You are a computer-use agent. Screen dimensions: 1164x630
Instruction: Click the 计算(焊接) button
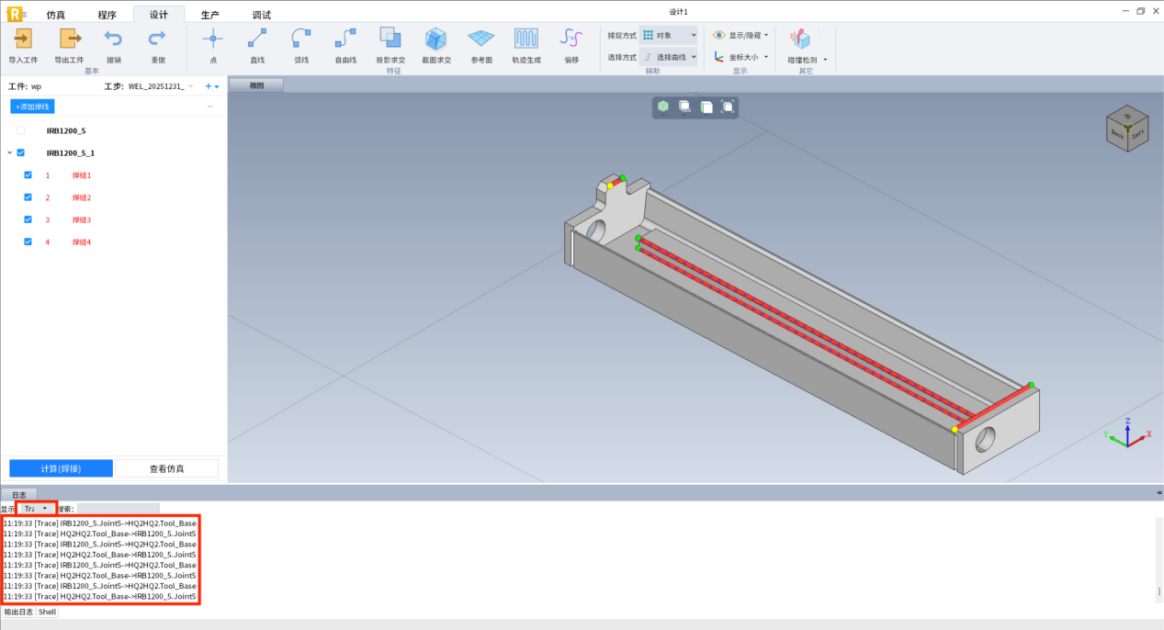point(61,468)
